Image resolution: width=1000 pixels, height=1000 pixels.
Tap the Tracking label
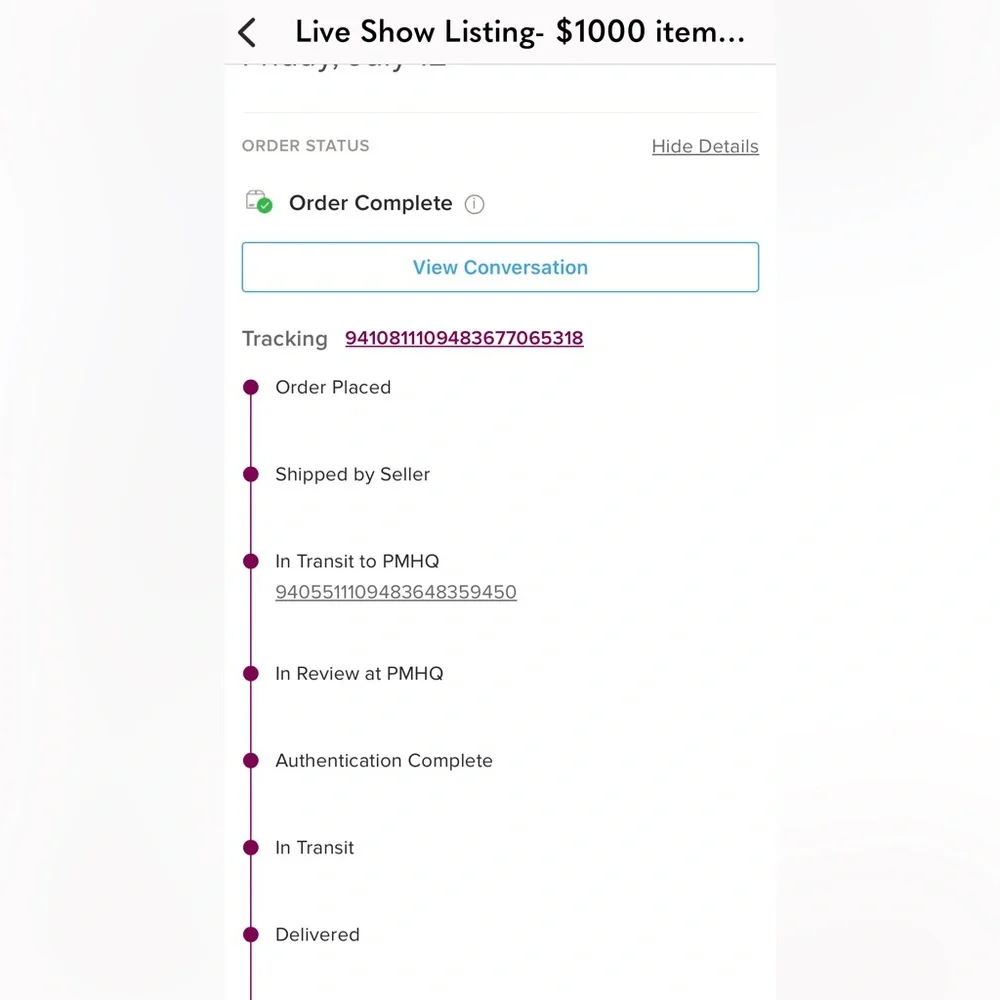[285, 339]
